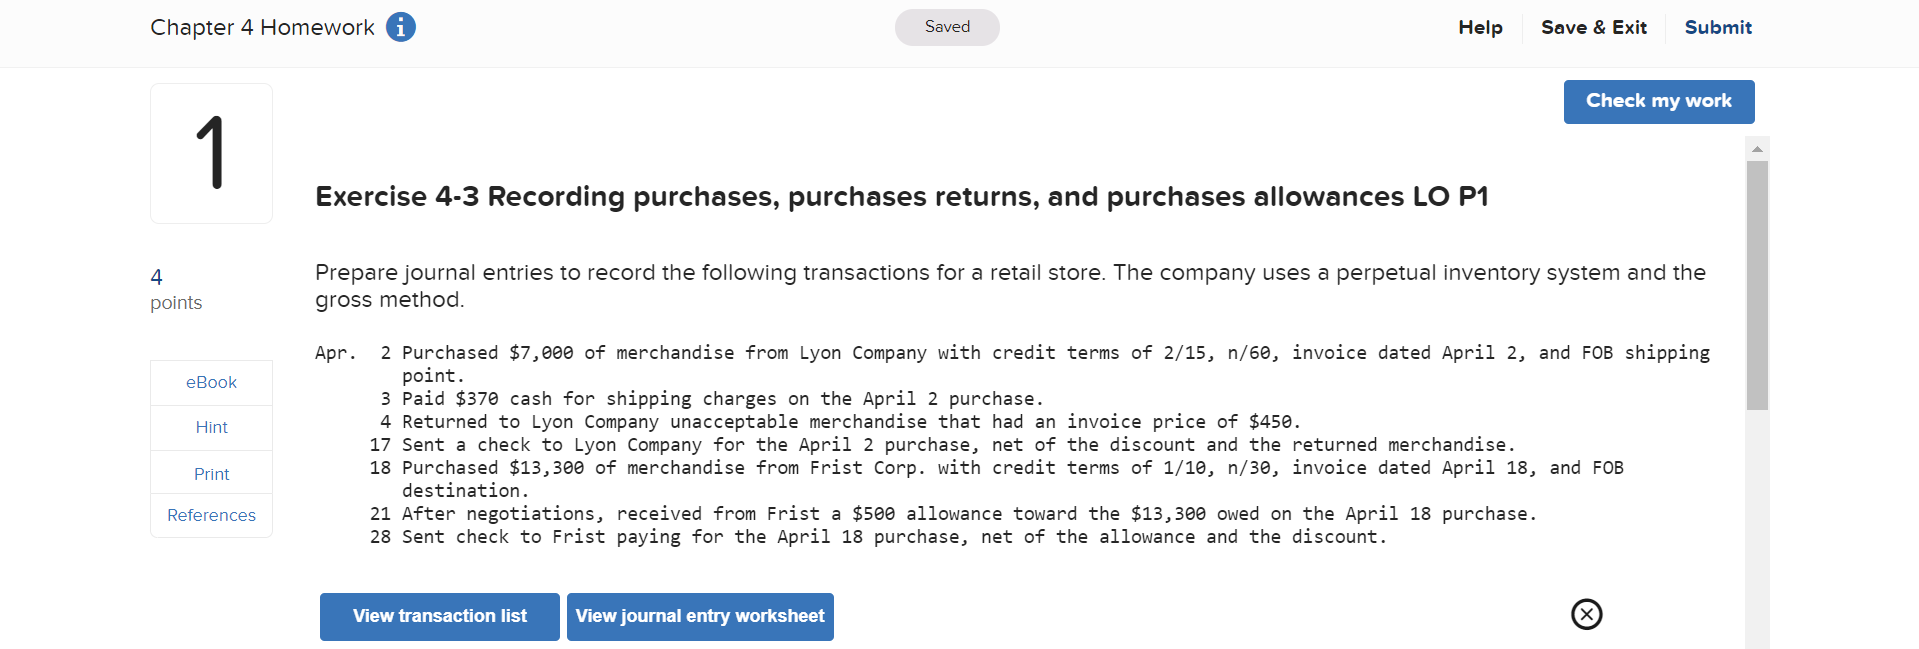
Task: Click the circled X icon below the worksheet buttons
Action: click(x=1586, y=615)
